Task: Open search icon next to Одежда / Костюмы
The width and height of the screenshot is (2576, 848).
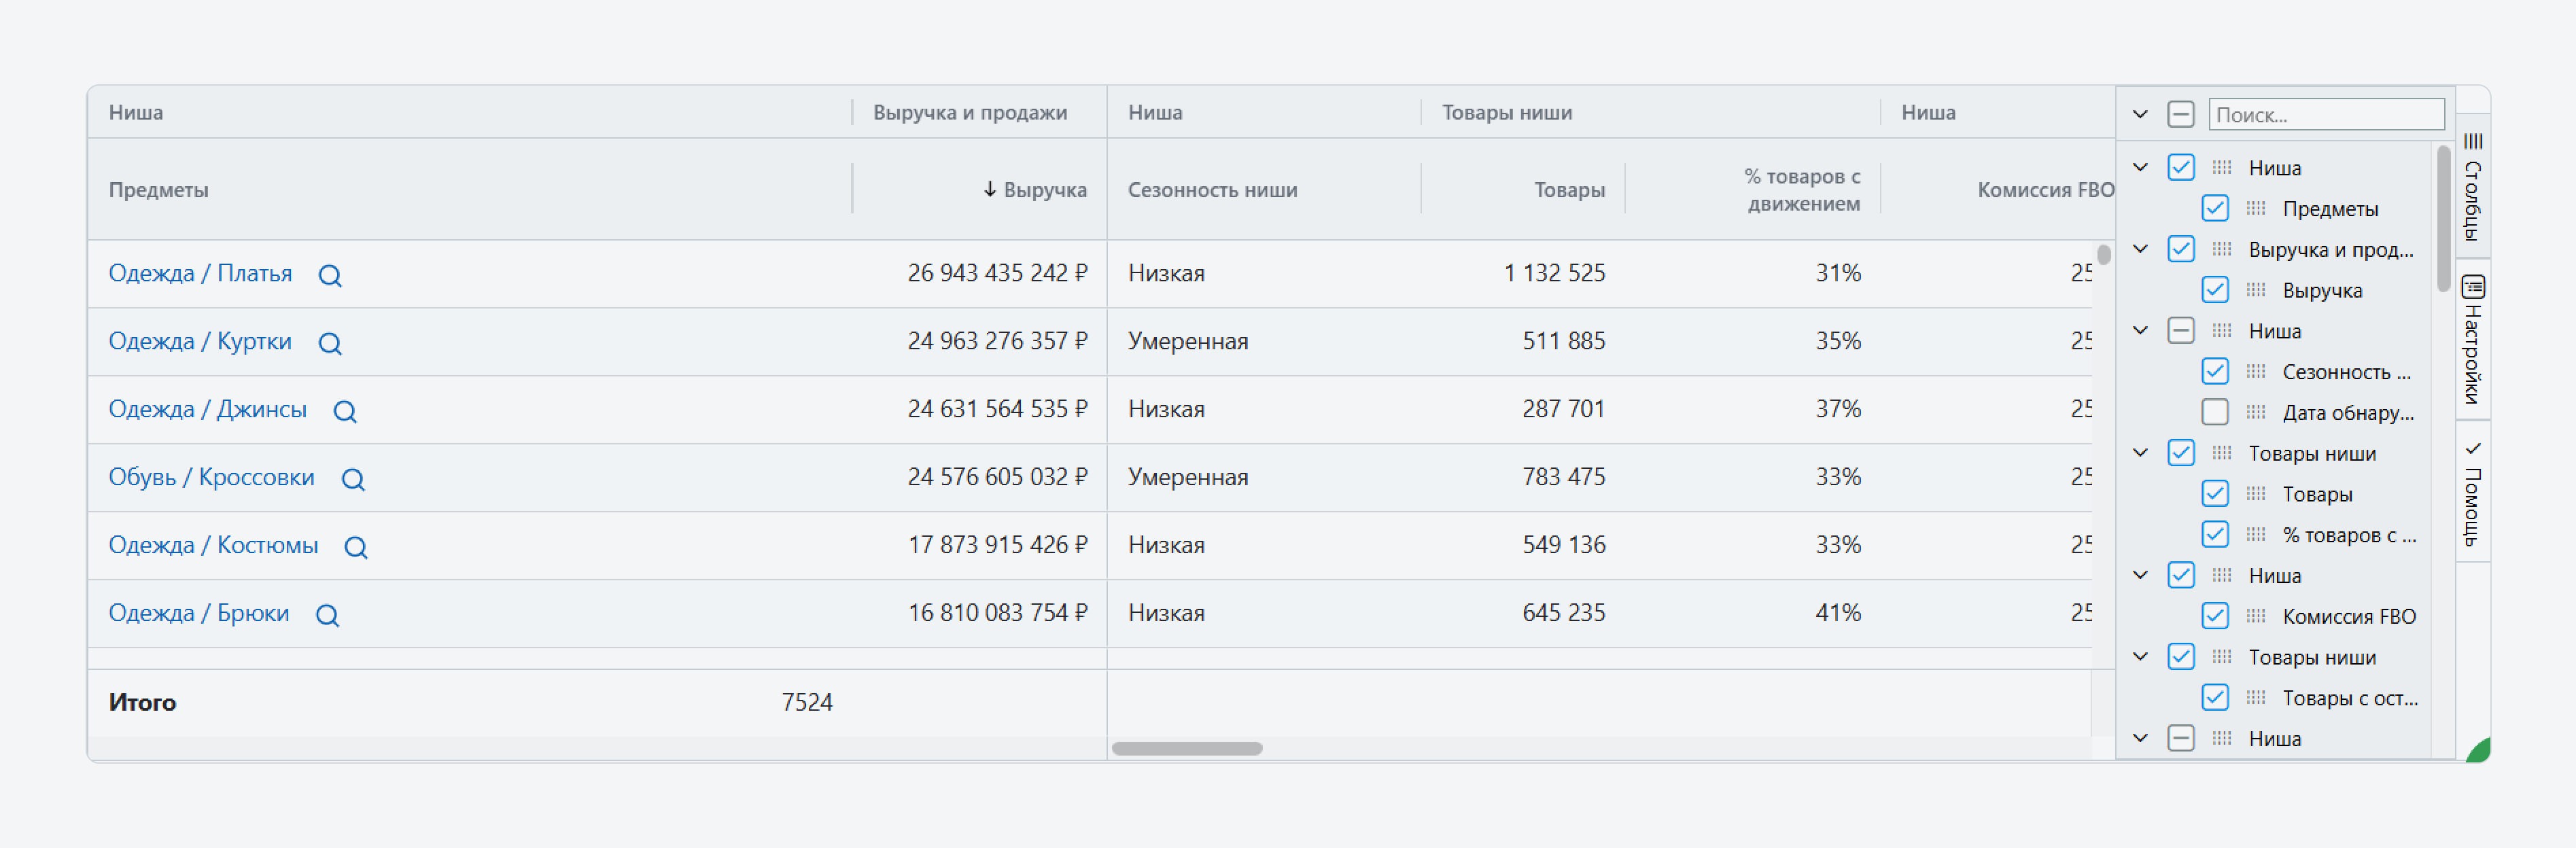Action: (x=356, y=547)
